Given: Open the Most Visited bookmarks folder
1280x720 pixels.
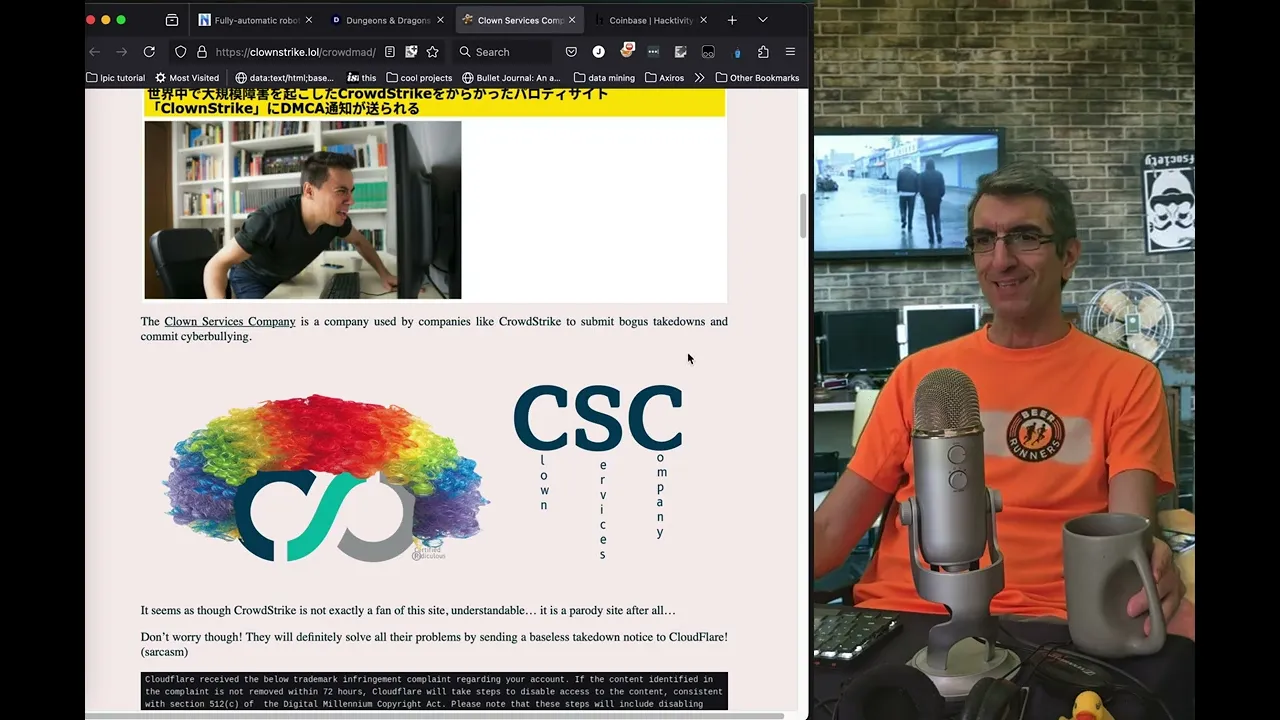Looking at the screenshot, I should pos(187,77).
